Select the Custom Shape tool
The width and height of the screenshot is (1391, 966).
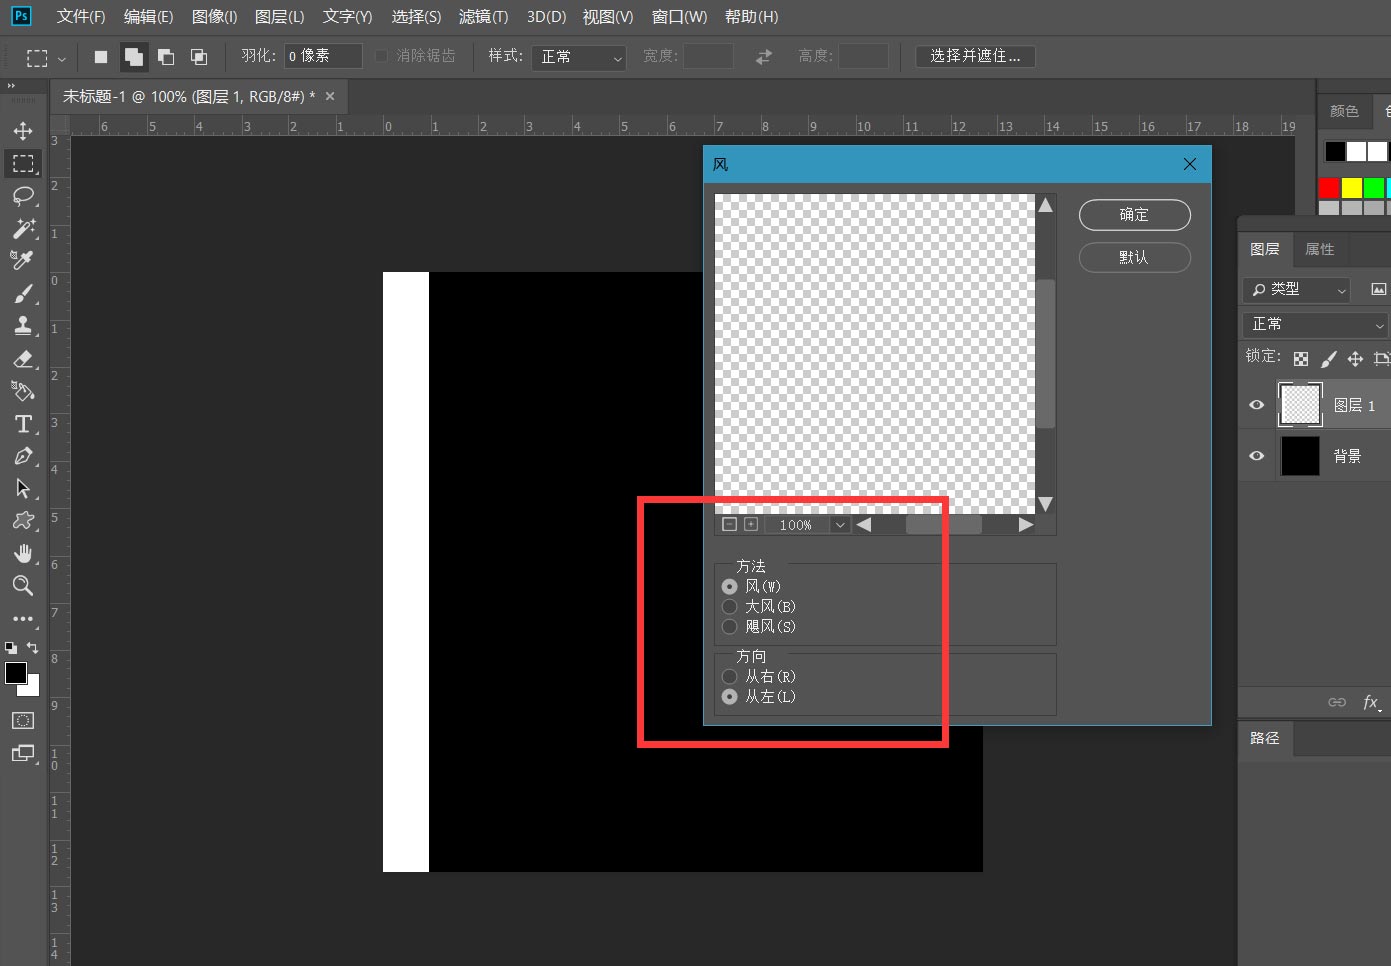pyautogui.click(x=23, y=520)
